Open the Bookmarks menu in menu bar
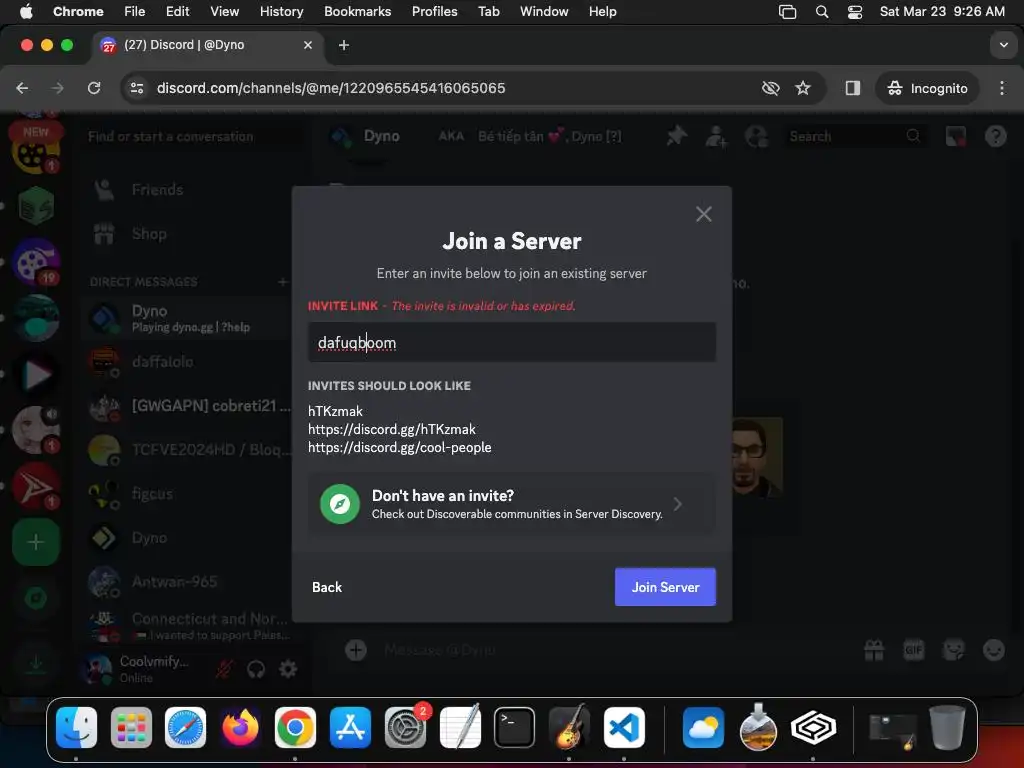This screenshot has height=768, width=1024. point(357,11)
